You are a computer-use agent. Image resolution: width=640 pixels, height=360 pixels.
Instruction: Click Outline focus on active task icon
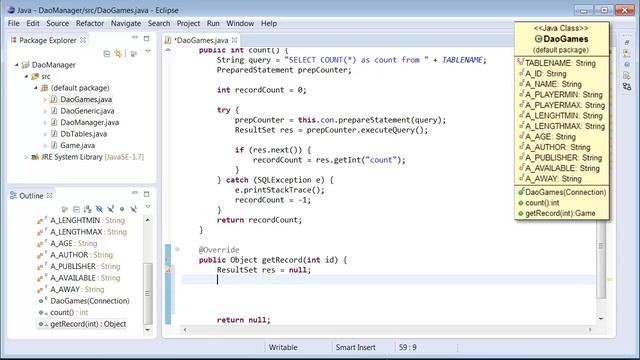tap(64, 209)
